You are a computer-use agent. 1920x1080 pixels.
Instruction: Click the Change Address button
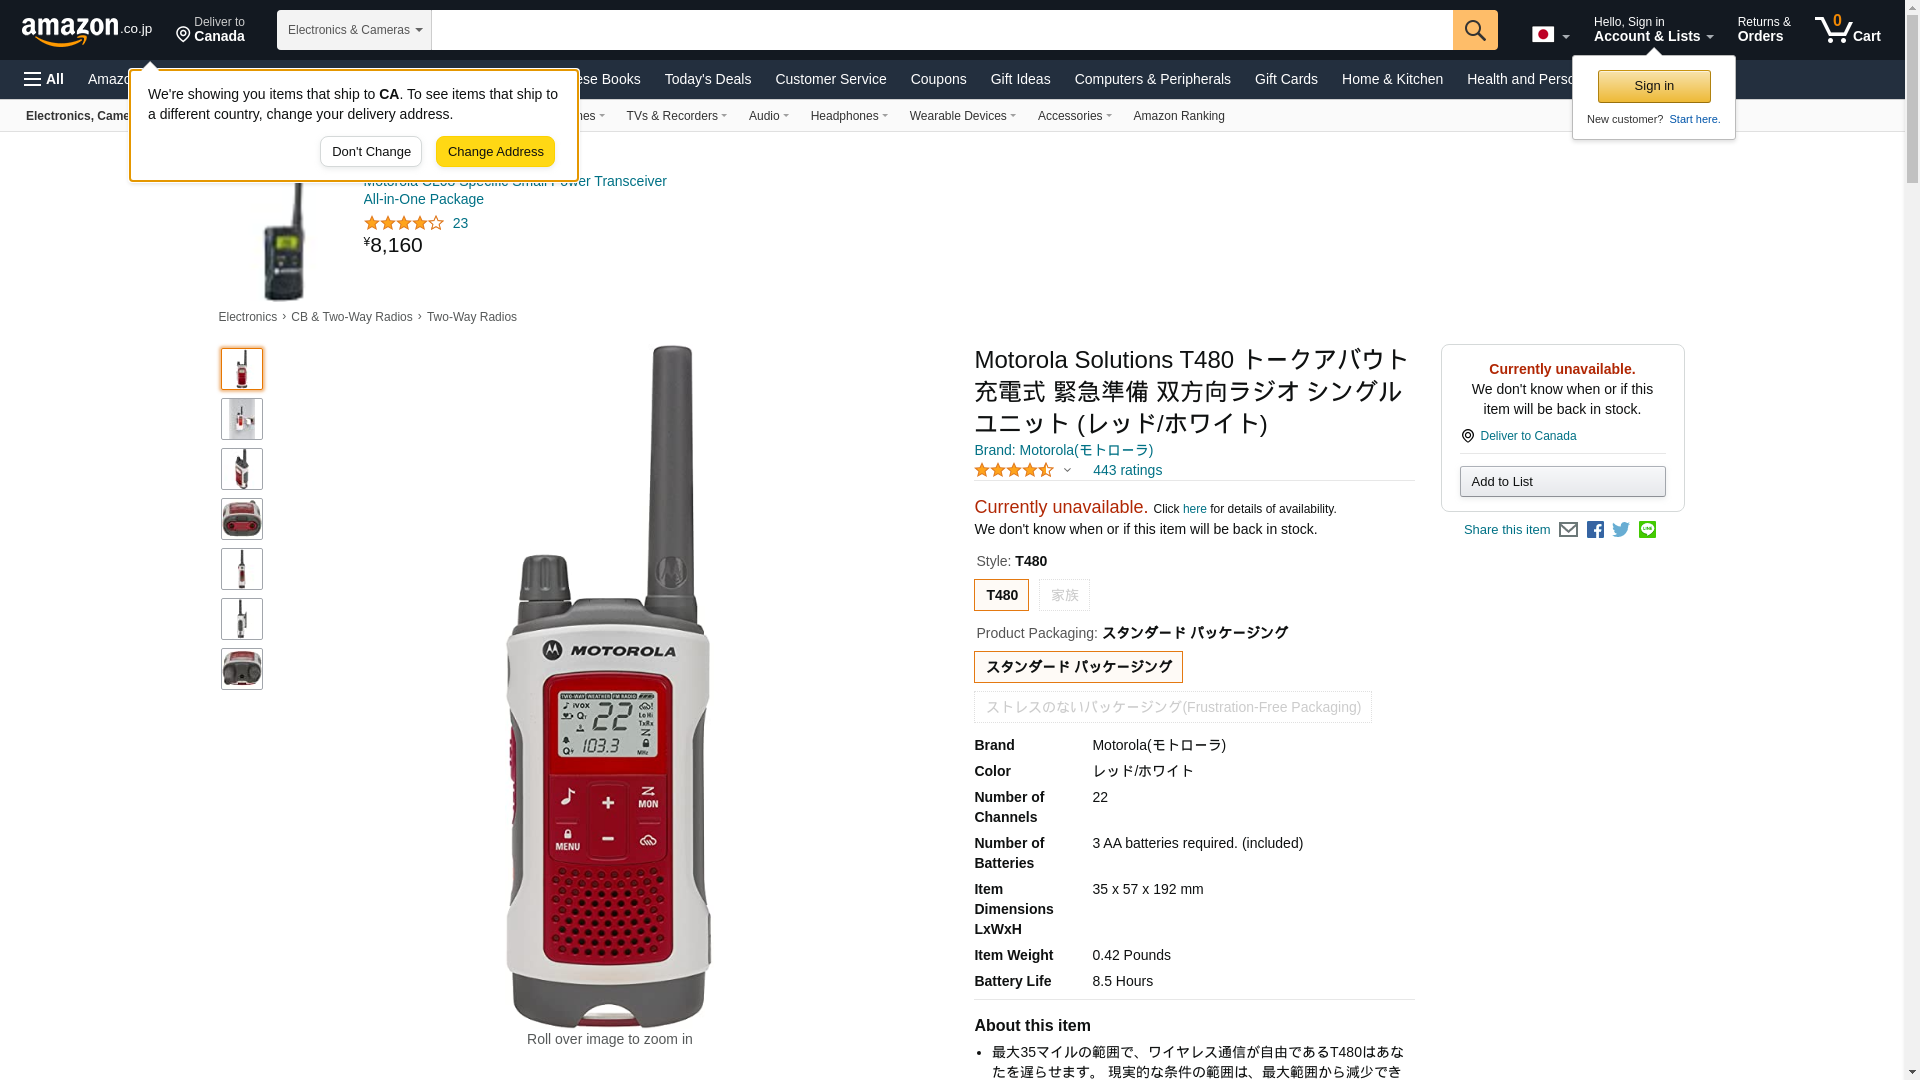(x=495, y=152)
